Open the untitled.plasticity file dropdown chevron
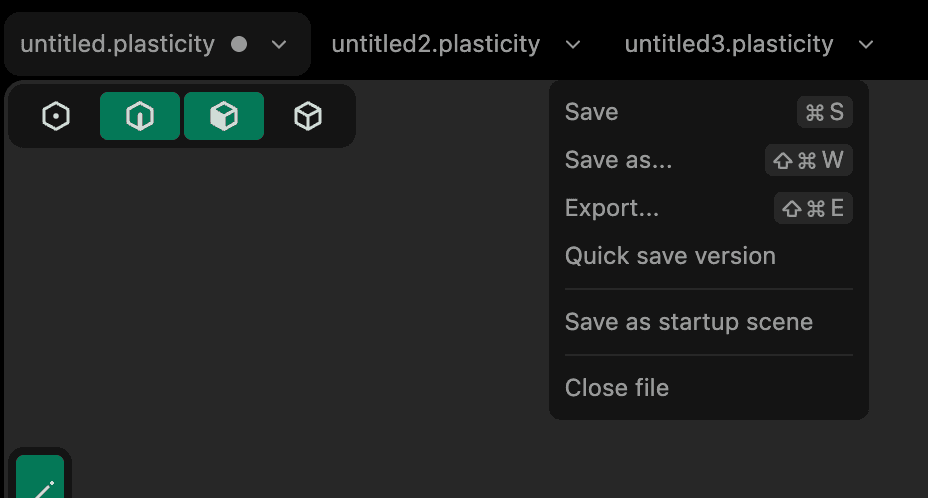The height and width of the screenshot is (498, 928). 280,44
